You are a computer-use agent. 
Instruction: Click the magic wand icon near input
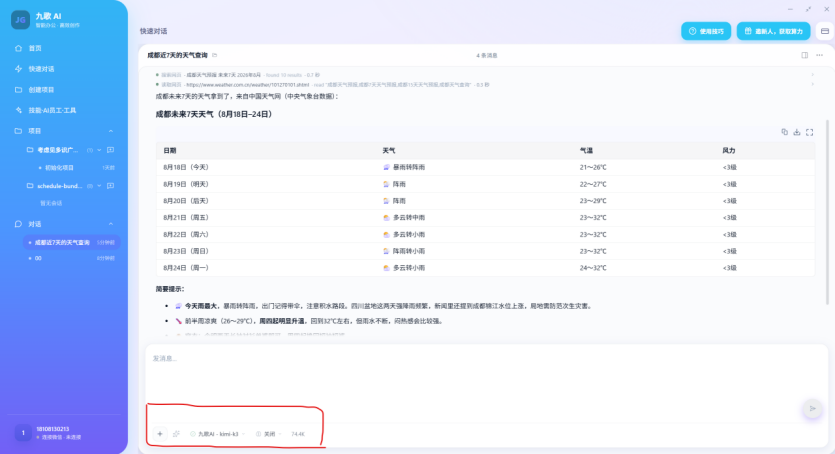click(176, 434)
